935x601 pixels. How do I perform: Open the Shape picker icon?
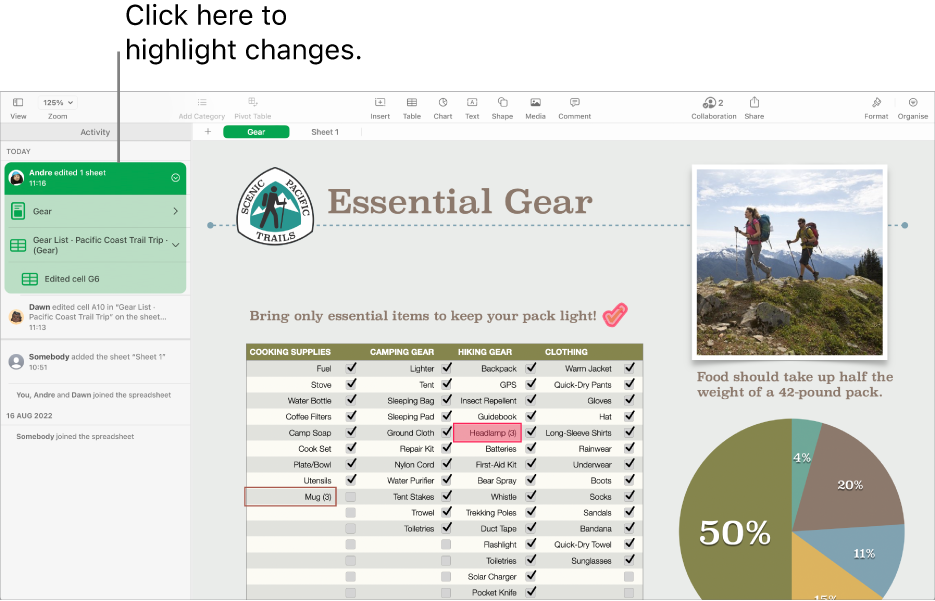[502, 105]
